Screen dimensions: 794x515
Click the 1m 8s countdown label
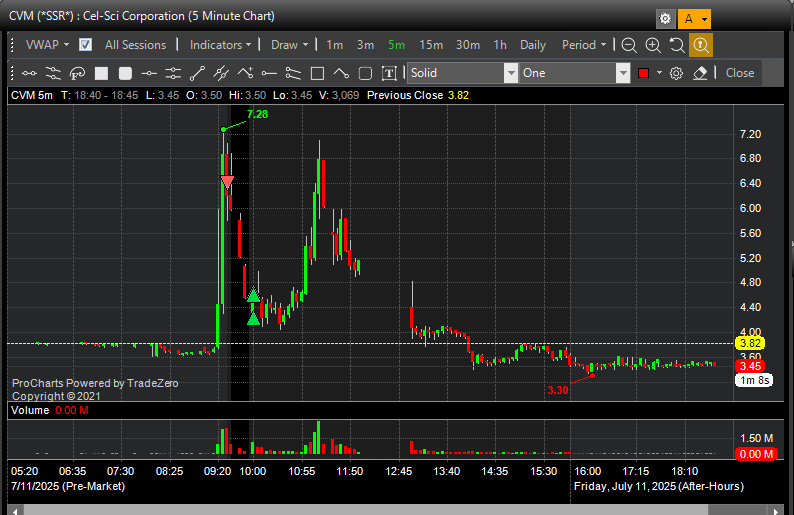tap(754, 380)
